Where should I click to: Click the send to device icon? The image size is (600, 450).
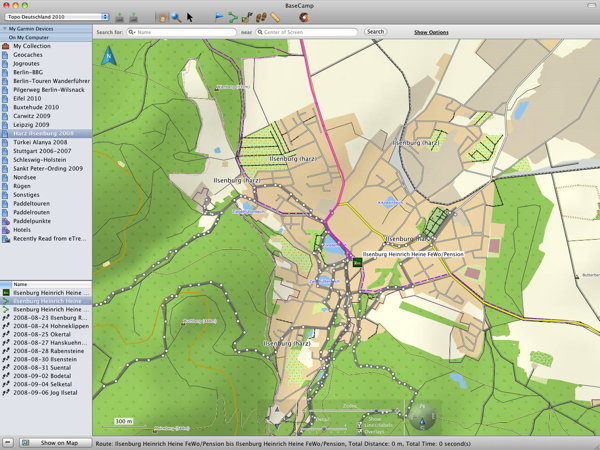pyautogui.click(x=120, y=17)
